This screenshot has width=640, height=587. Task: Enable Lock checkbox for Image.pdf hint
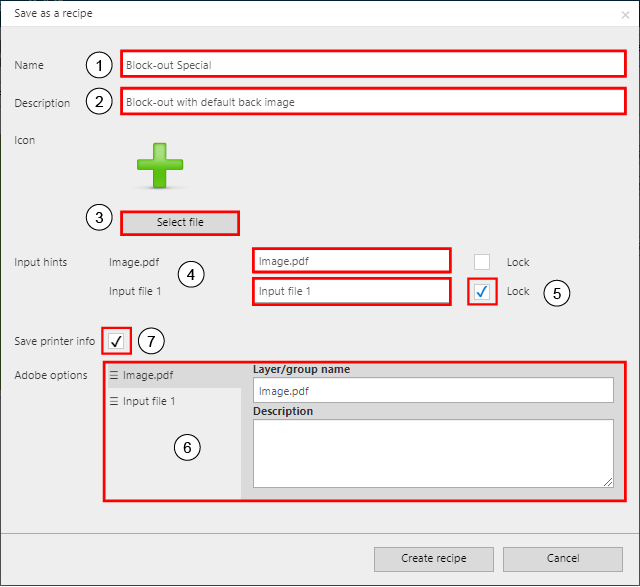pyautogui.click(x=482, y=262)
